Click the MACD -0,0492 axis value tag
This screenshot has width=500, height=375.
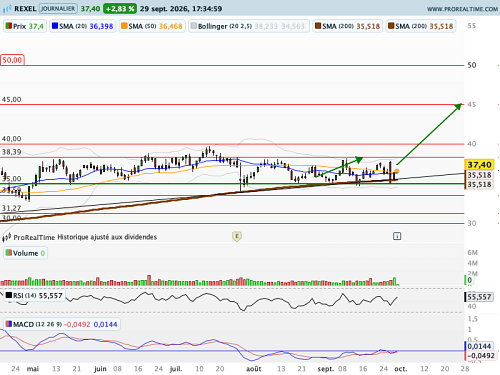click(x=480, y=356)
